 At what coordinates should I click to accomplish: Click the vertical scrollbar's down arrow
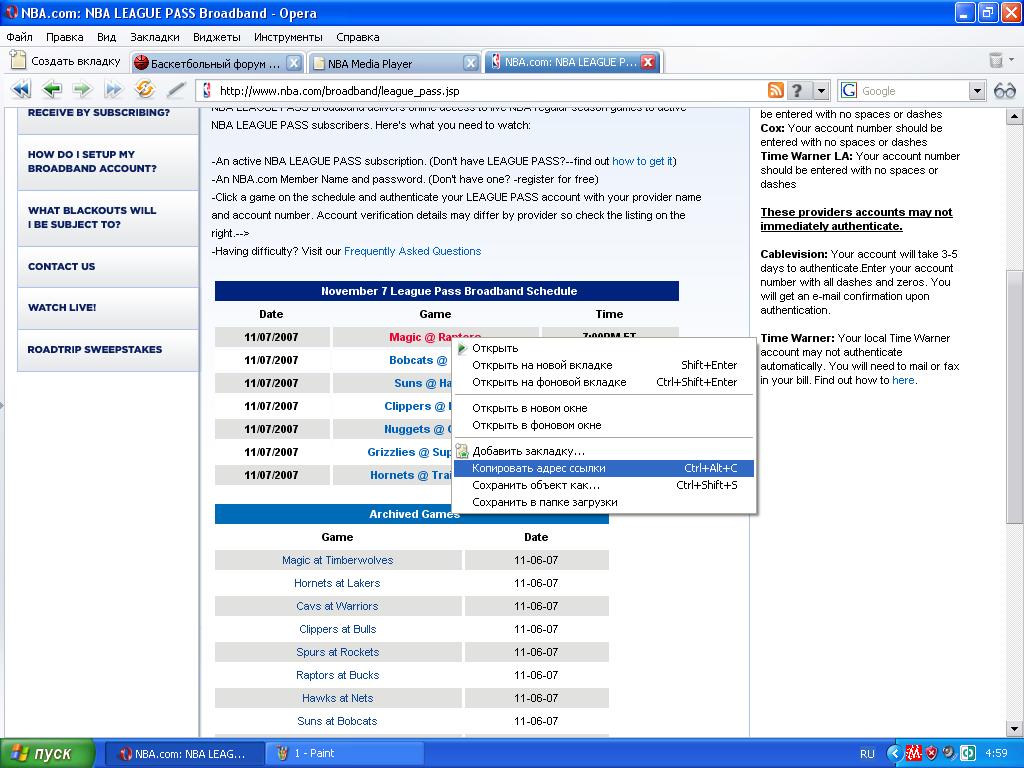pyautogui.click(x=1014, y=728)
